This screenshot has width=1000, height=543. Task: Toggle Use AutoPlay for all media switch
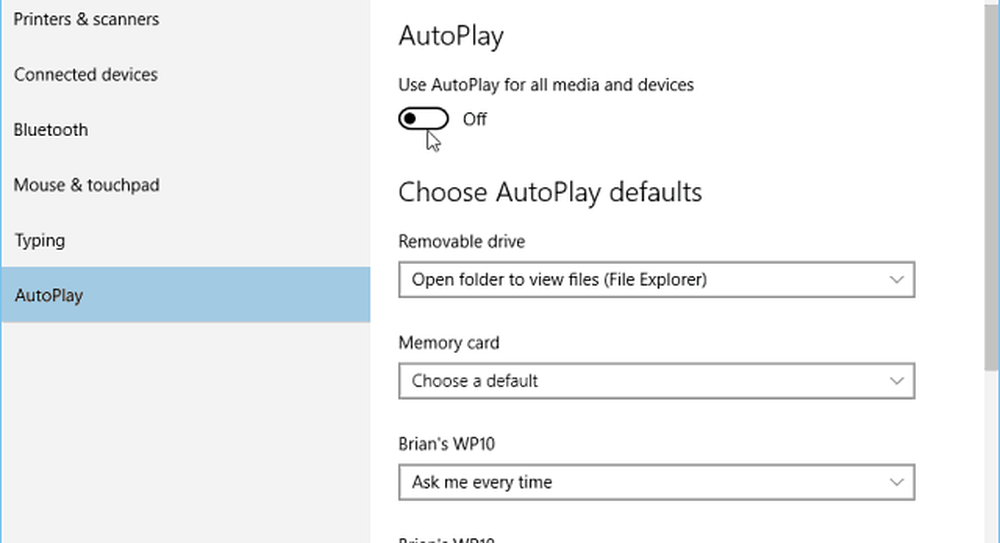point(423,119)
